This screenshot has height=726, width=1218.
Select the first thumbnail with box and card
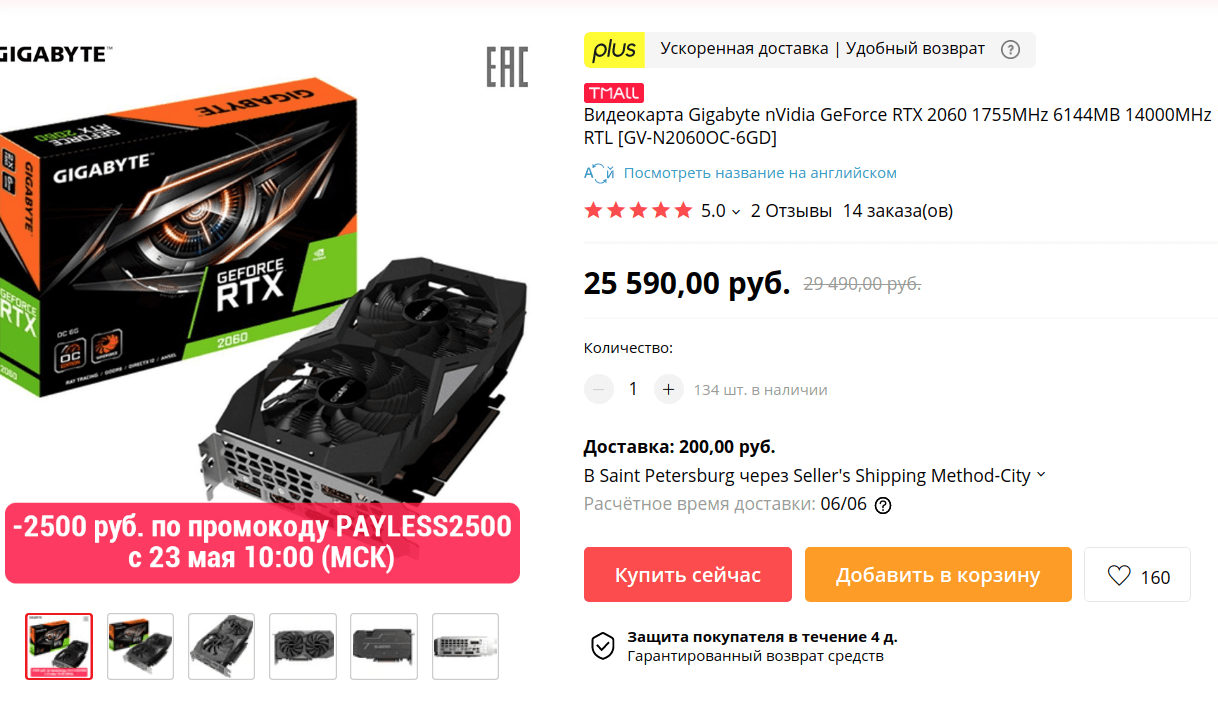59,647
